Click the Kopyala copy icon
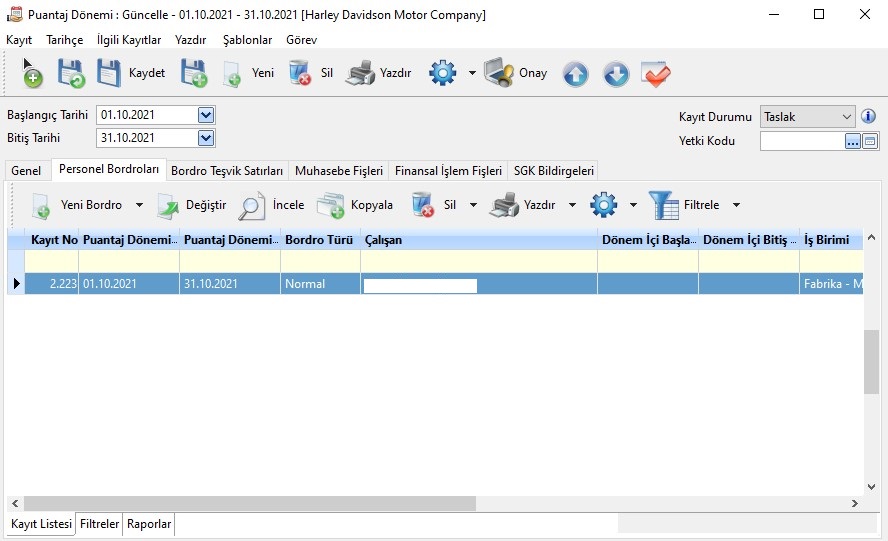 pyautogui.click(x=330, y=205)
